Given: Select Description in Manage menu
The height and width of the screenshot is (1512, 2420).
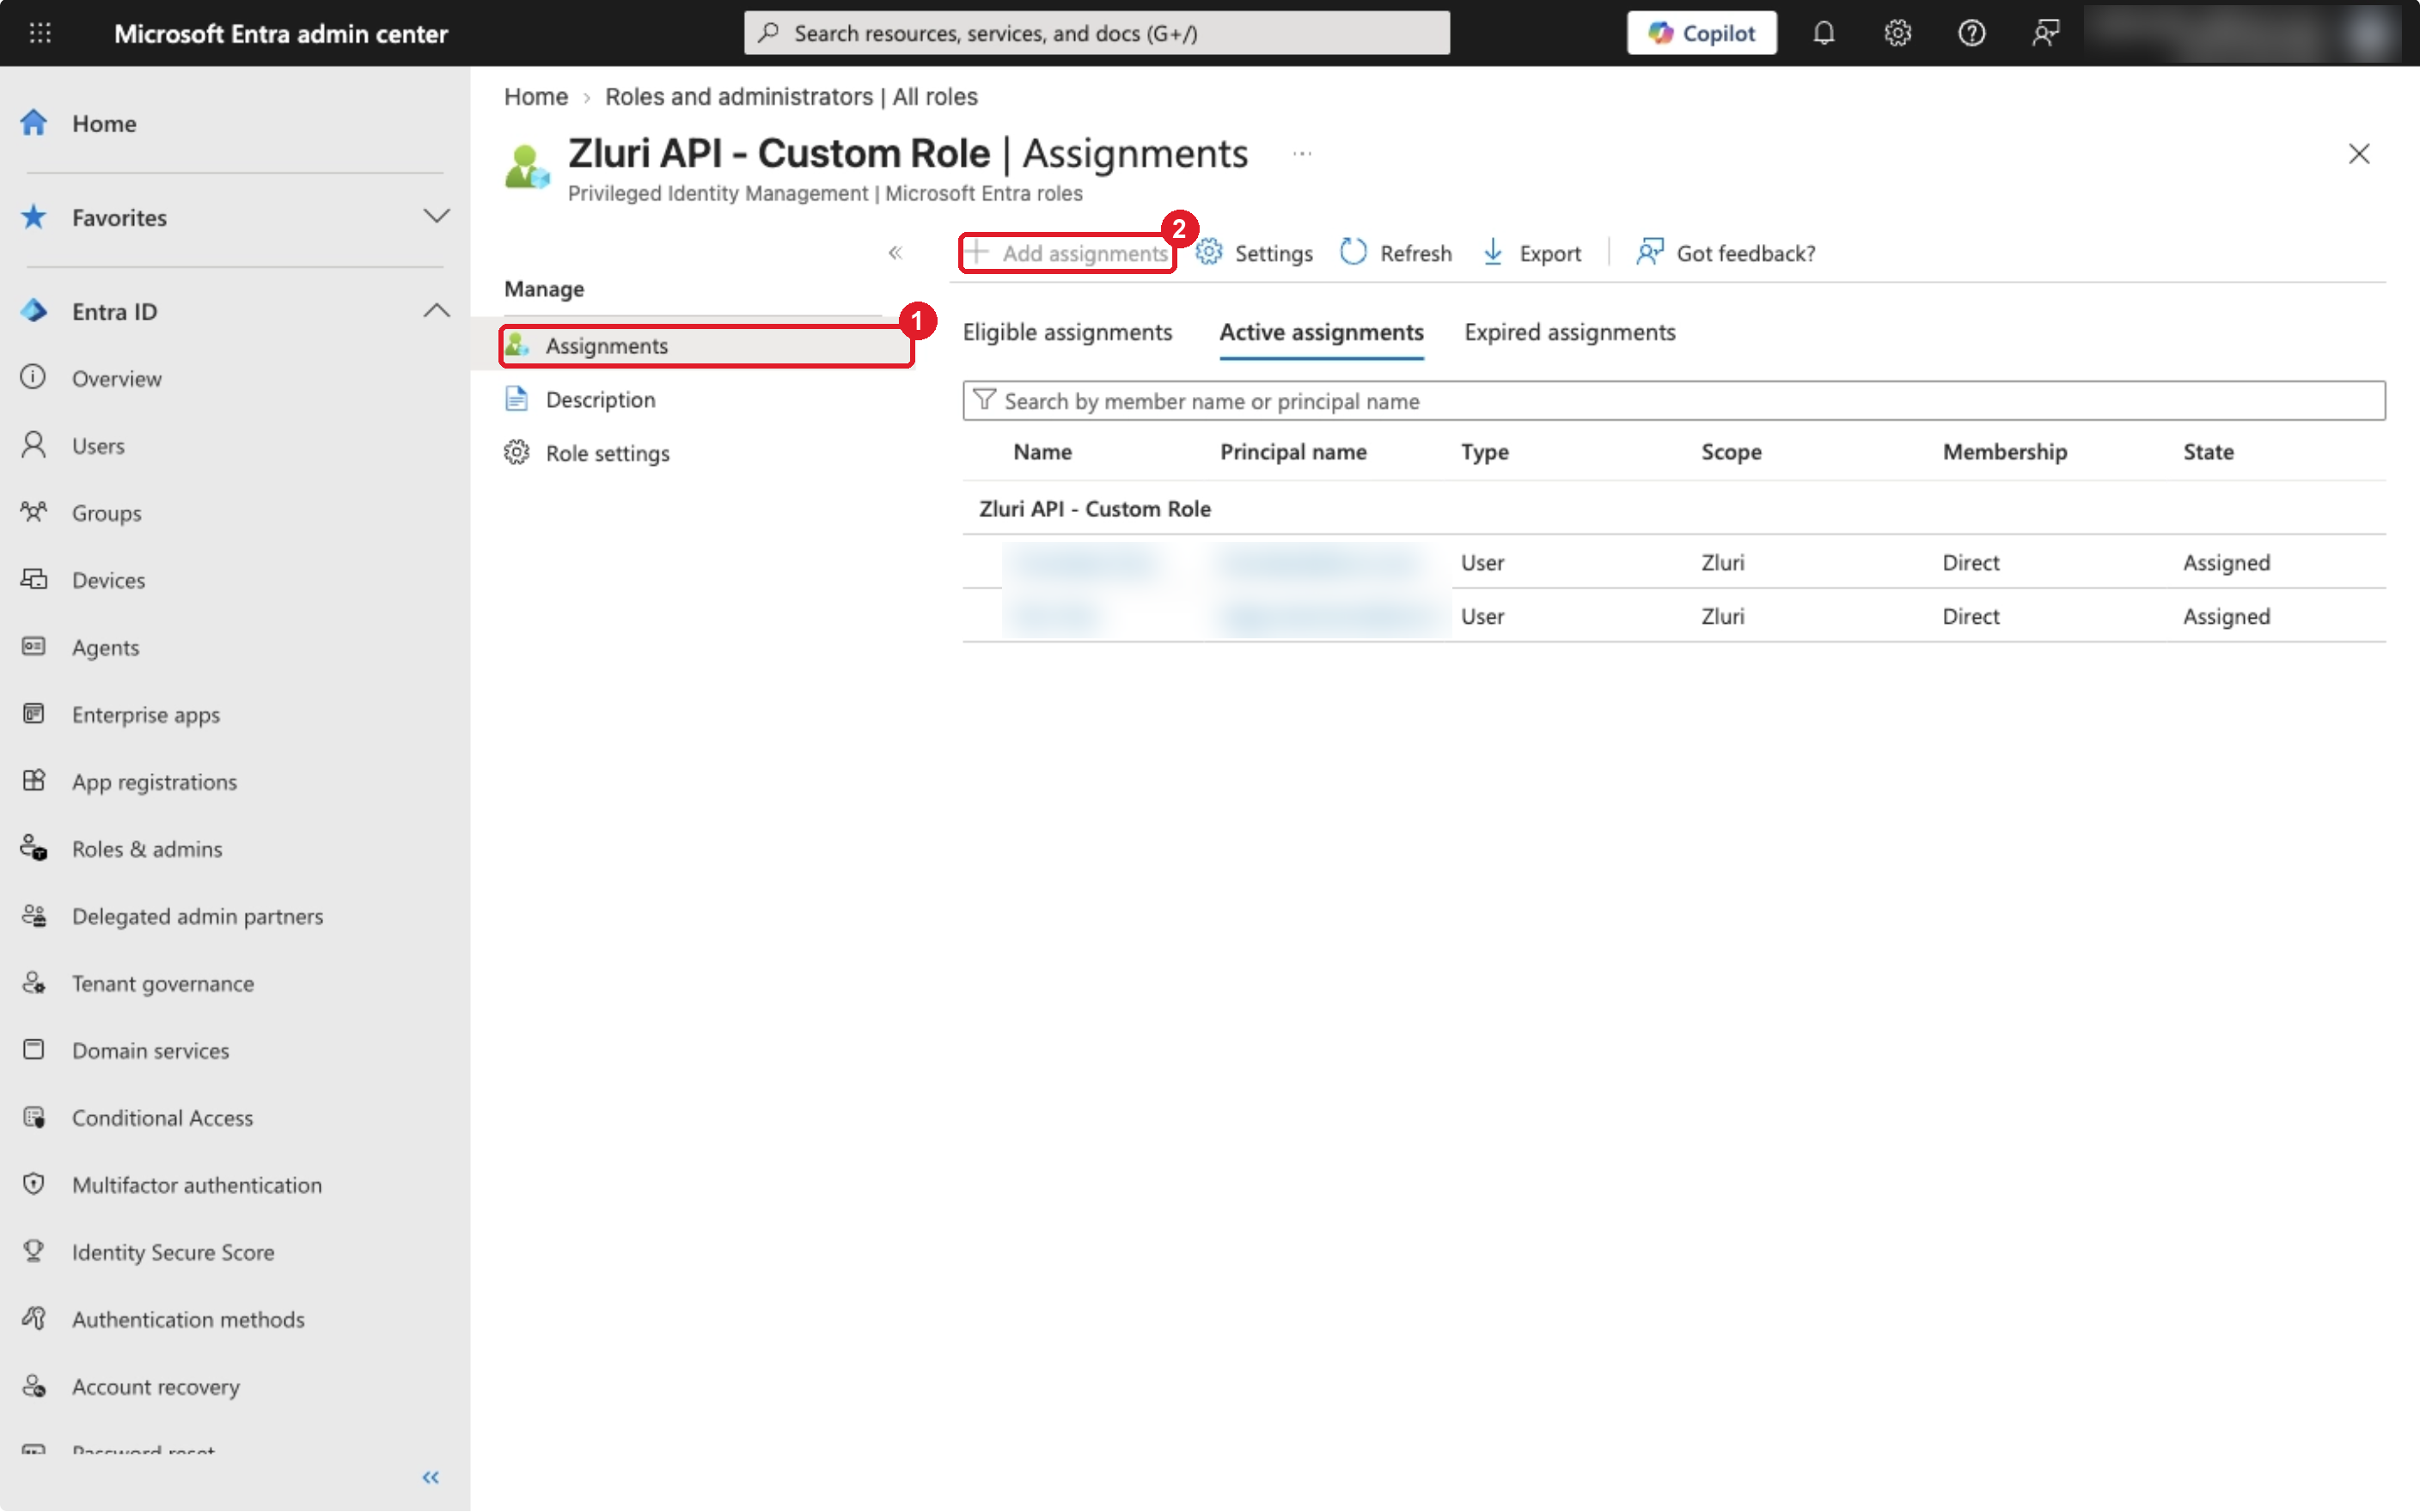Looking at the screenshot, I should [x=600, y=399].
